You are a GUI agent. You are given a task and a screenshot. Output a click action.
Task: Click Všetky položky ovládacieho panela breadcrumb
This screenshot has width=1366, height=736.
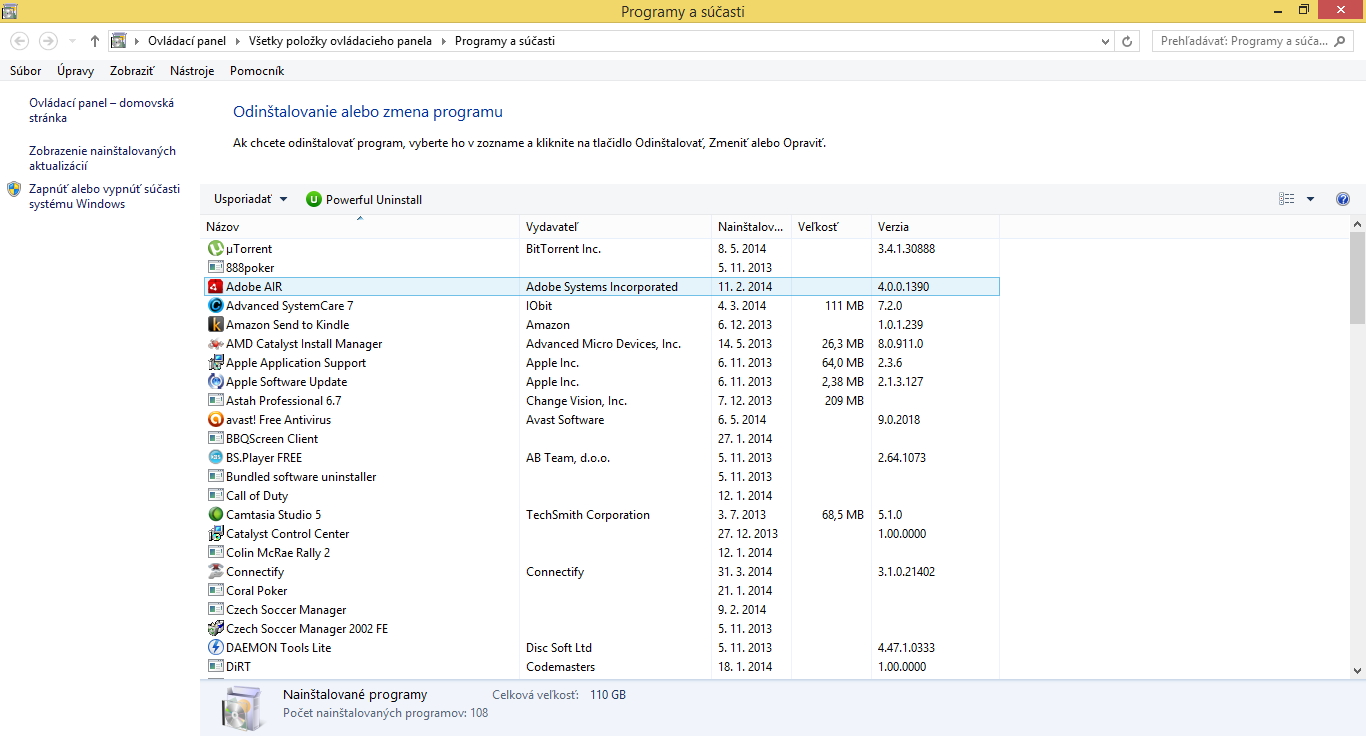(341, 41)
